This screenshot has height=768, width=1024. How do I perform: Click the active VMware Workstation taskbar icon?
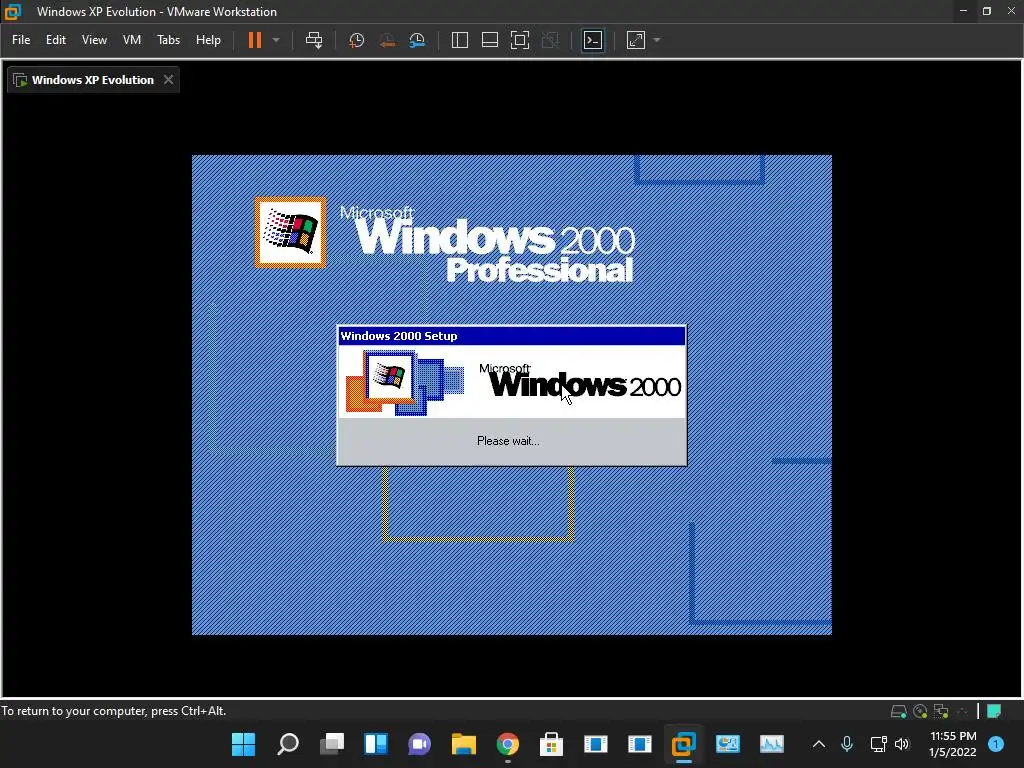683,744
